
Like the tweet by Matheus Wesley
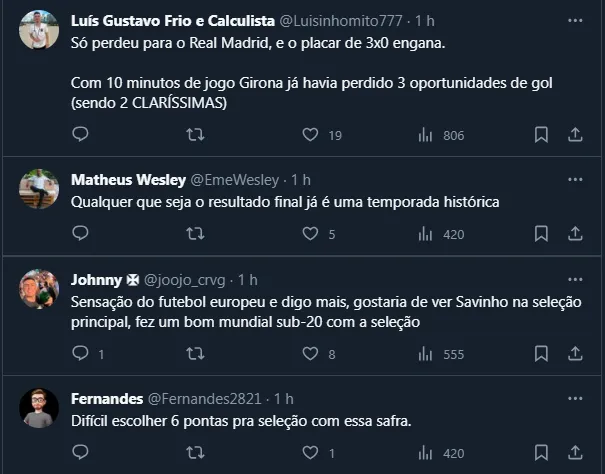[310, 234]
